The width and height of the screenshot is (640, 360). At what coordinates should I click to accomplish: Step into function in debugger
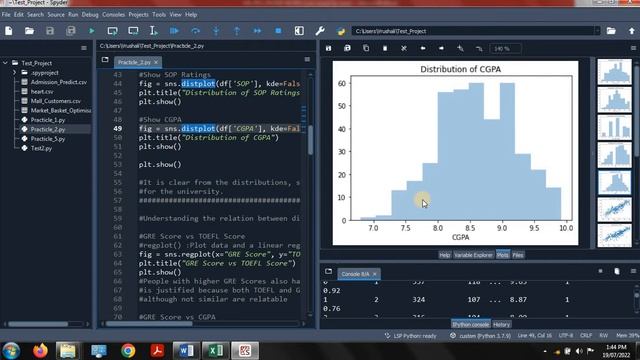216,31
